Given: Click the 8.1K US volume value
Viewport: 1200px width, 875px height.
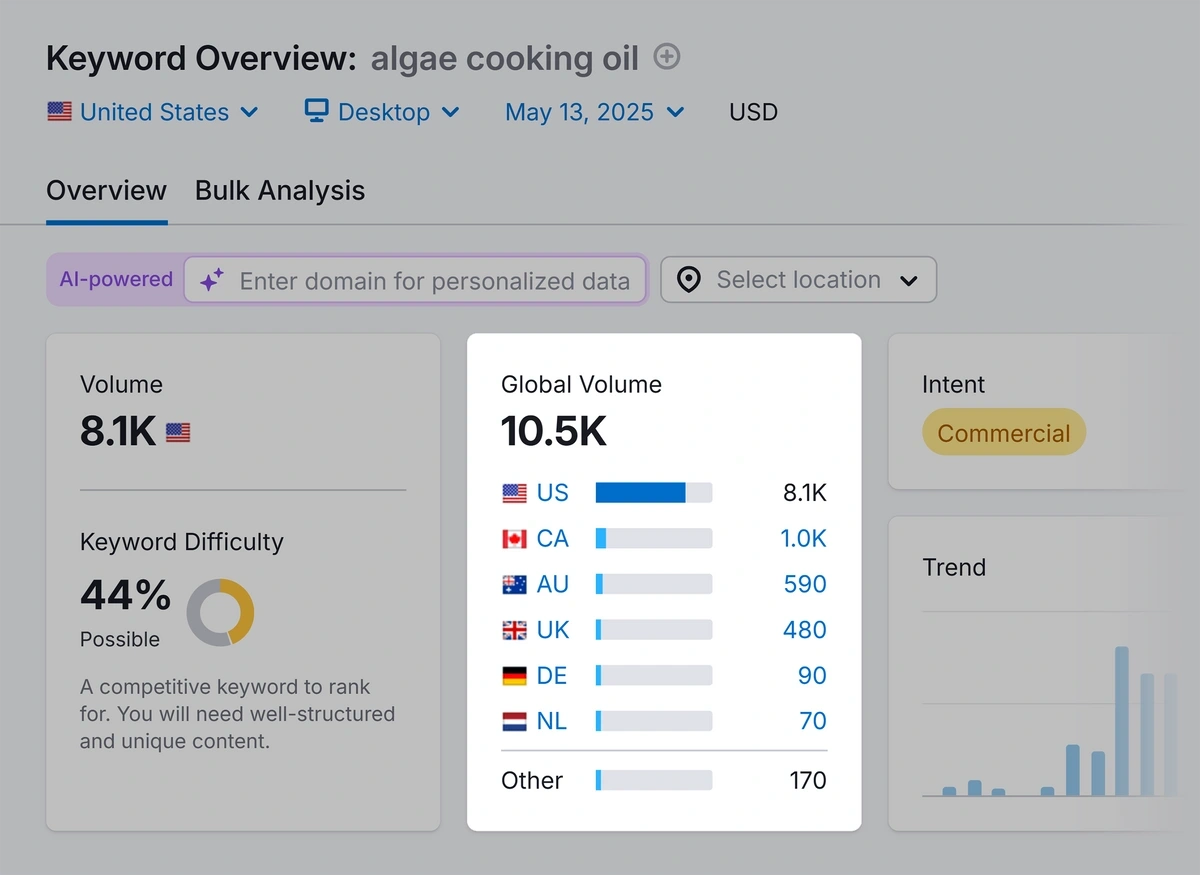Looking at the screenshot, I should click(x=806, y=493).
